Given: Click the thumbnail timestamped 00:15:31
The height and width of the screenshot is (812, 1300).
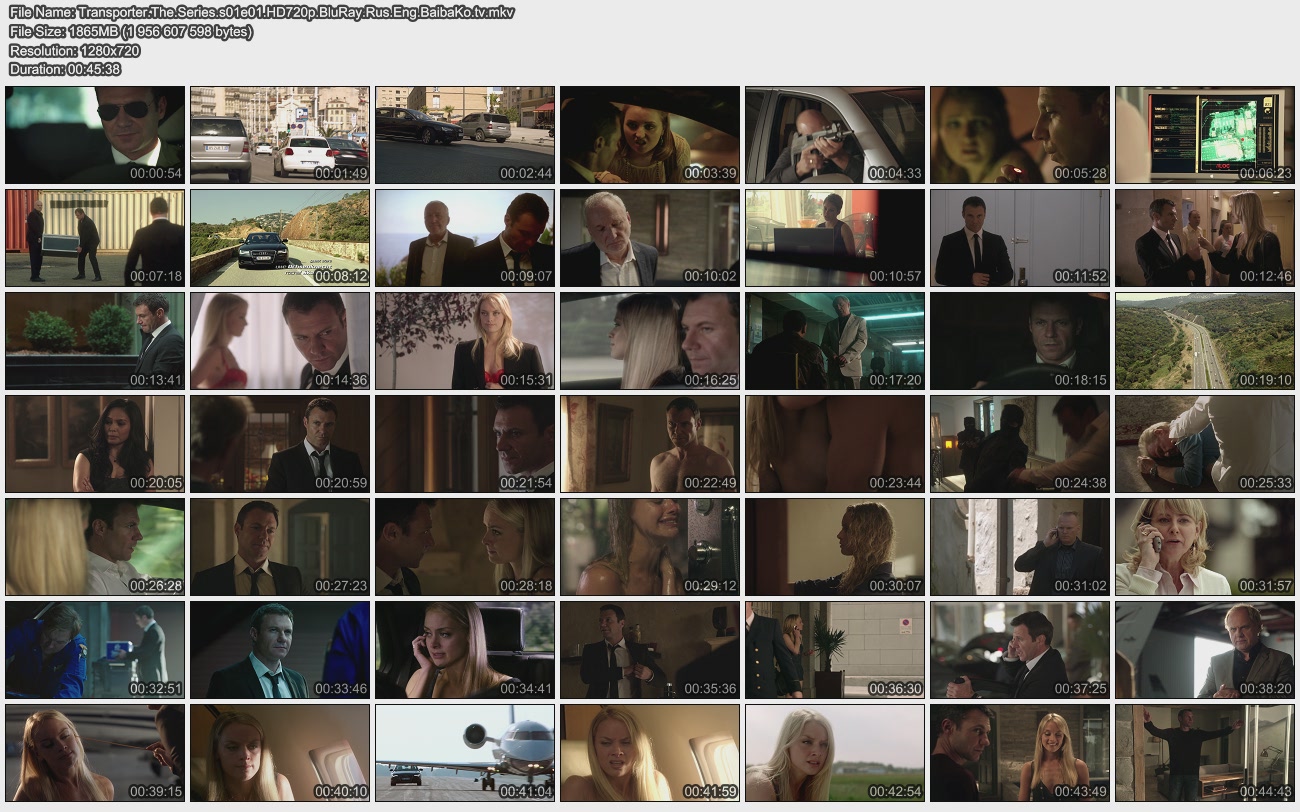Looking at the screenshot, I should pos(465,340).
